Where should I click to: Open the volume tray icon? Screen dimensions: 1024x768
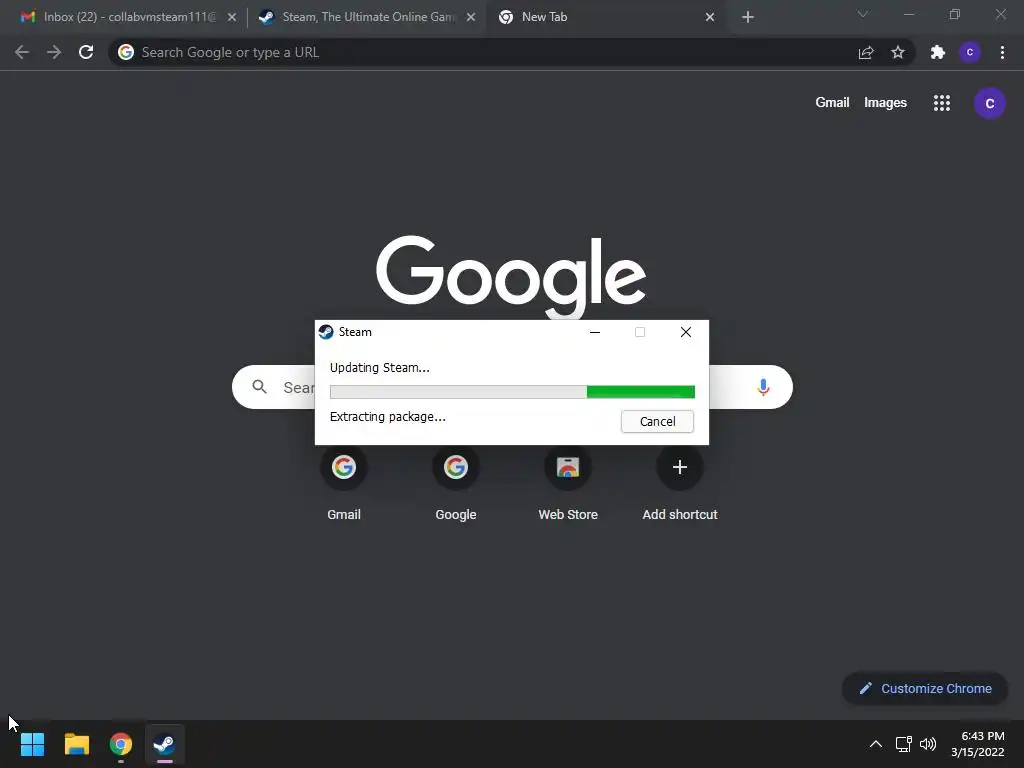click(928, 744)
